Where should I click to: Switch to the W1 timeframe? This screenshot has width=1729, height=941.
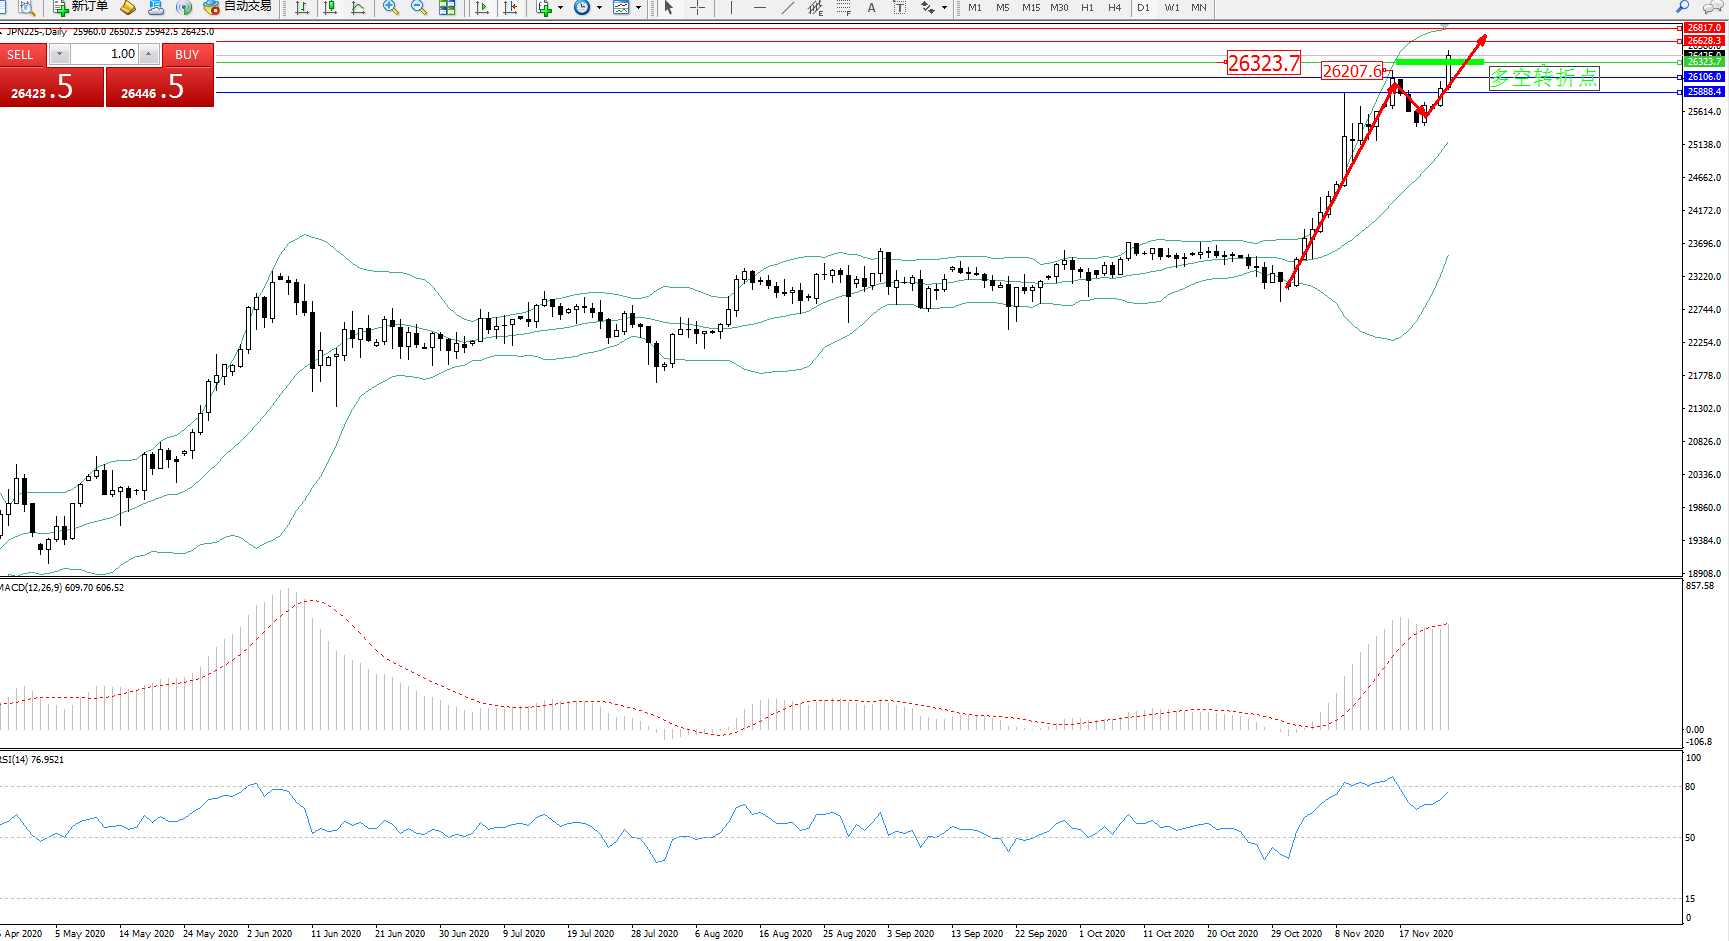[x=1171, y=8]
